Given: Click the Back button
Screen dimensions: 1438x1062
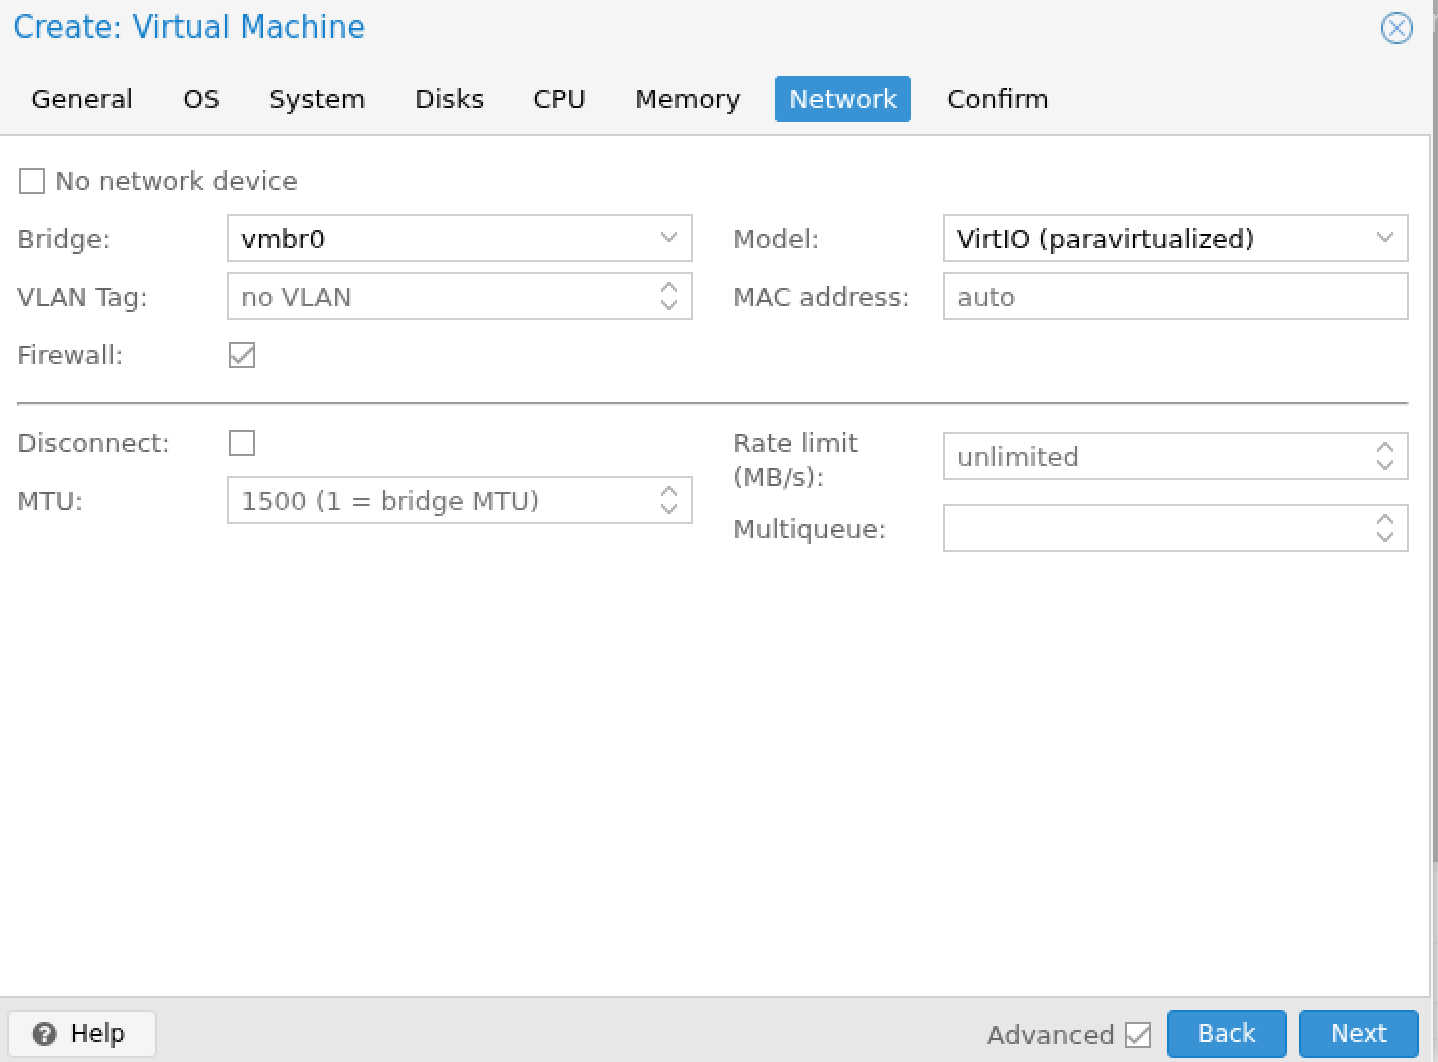Looking at the screenshot, I should (1226, 1033).
